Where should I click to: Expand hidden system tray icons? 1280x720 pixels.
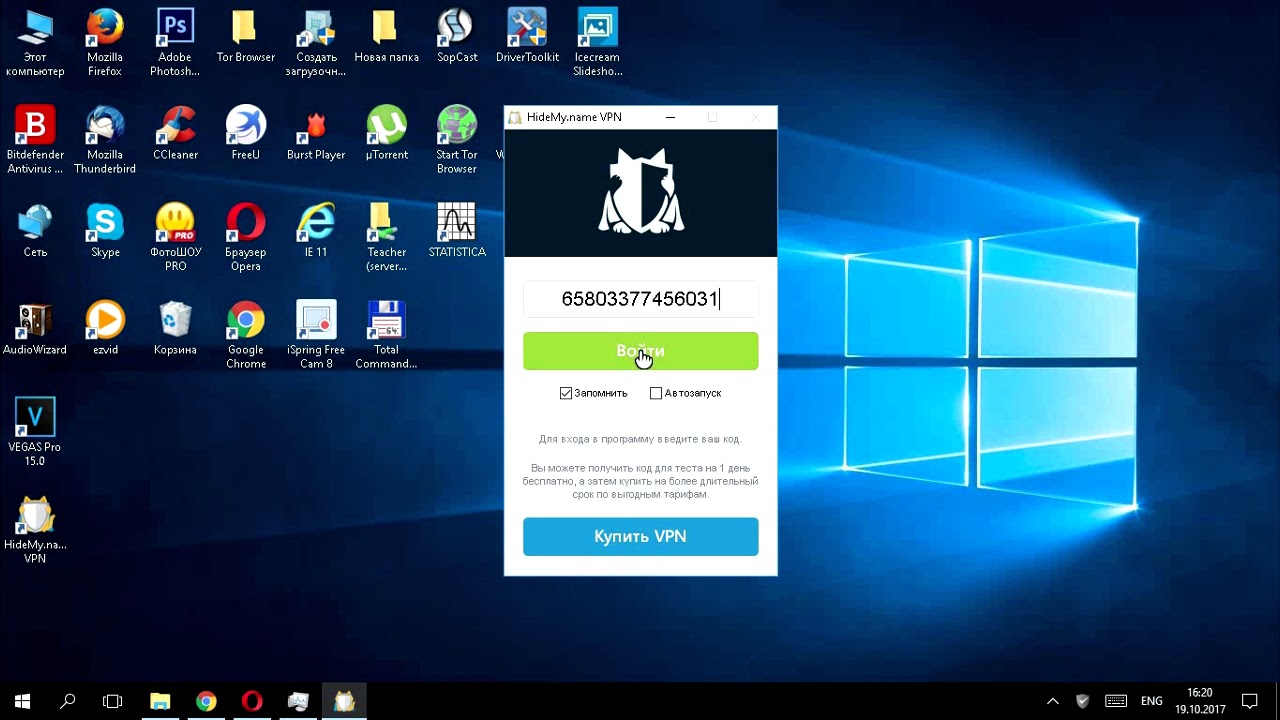pos(1052,701)
